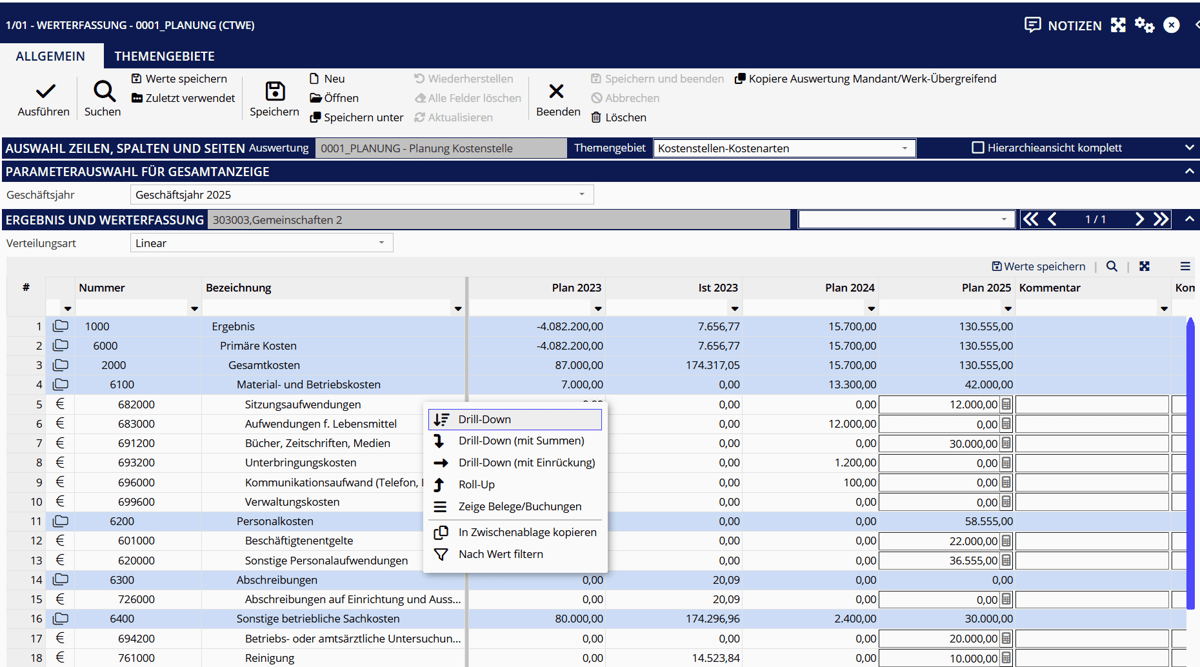Image resolution: width=1200 pixels, height=667 pixels.
Task: Click the Suchen magnifier icon
Action: tap(103, 92)
